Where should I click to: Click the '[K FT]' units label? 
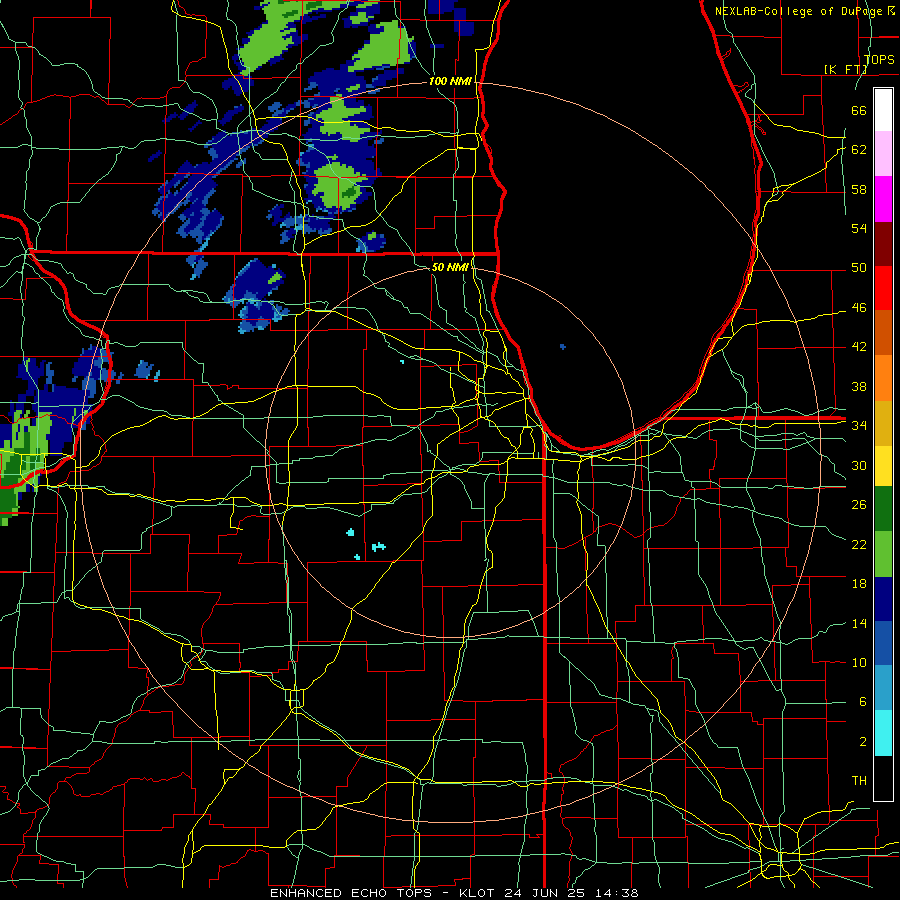pyautogui.click(x=845, y=69)
